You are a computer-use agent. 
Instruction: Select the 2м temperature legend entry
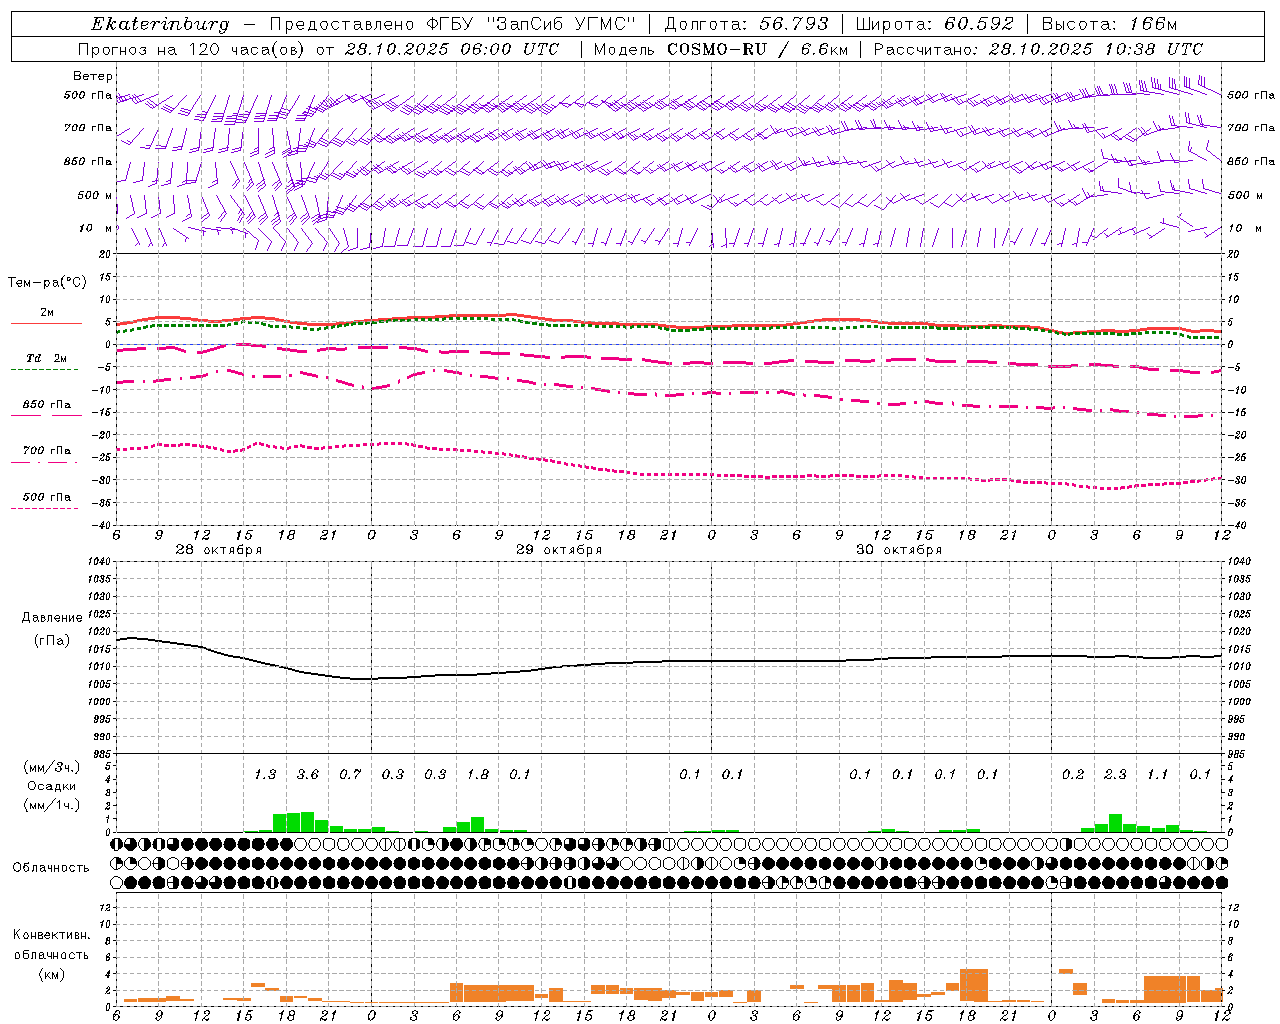tap(47, 313)
